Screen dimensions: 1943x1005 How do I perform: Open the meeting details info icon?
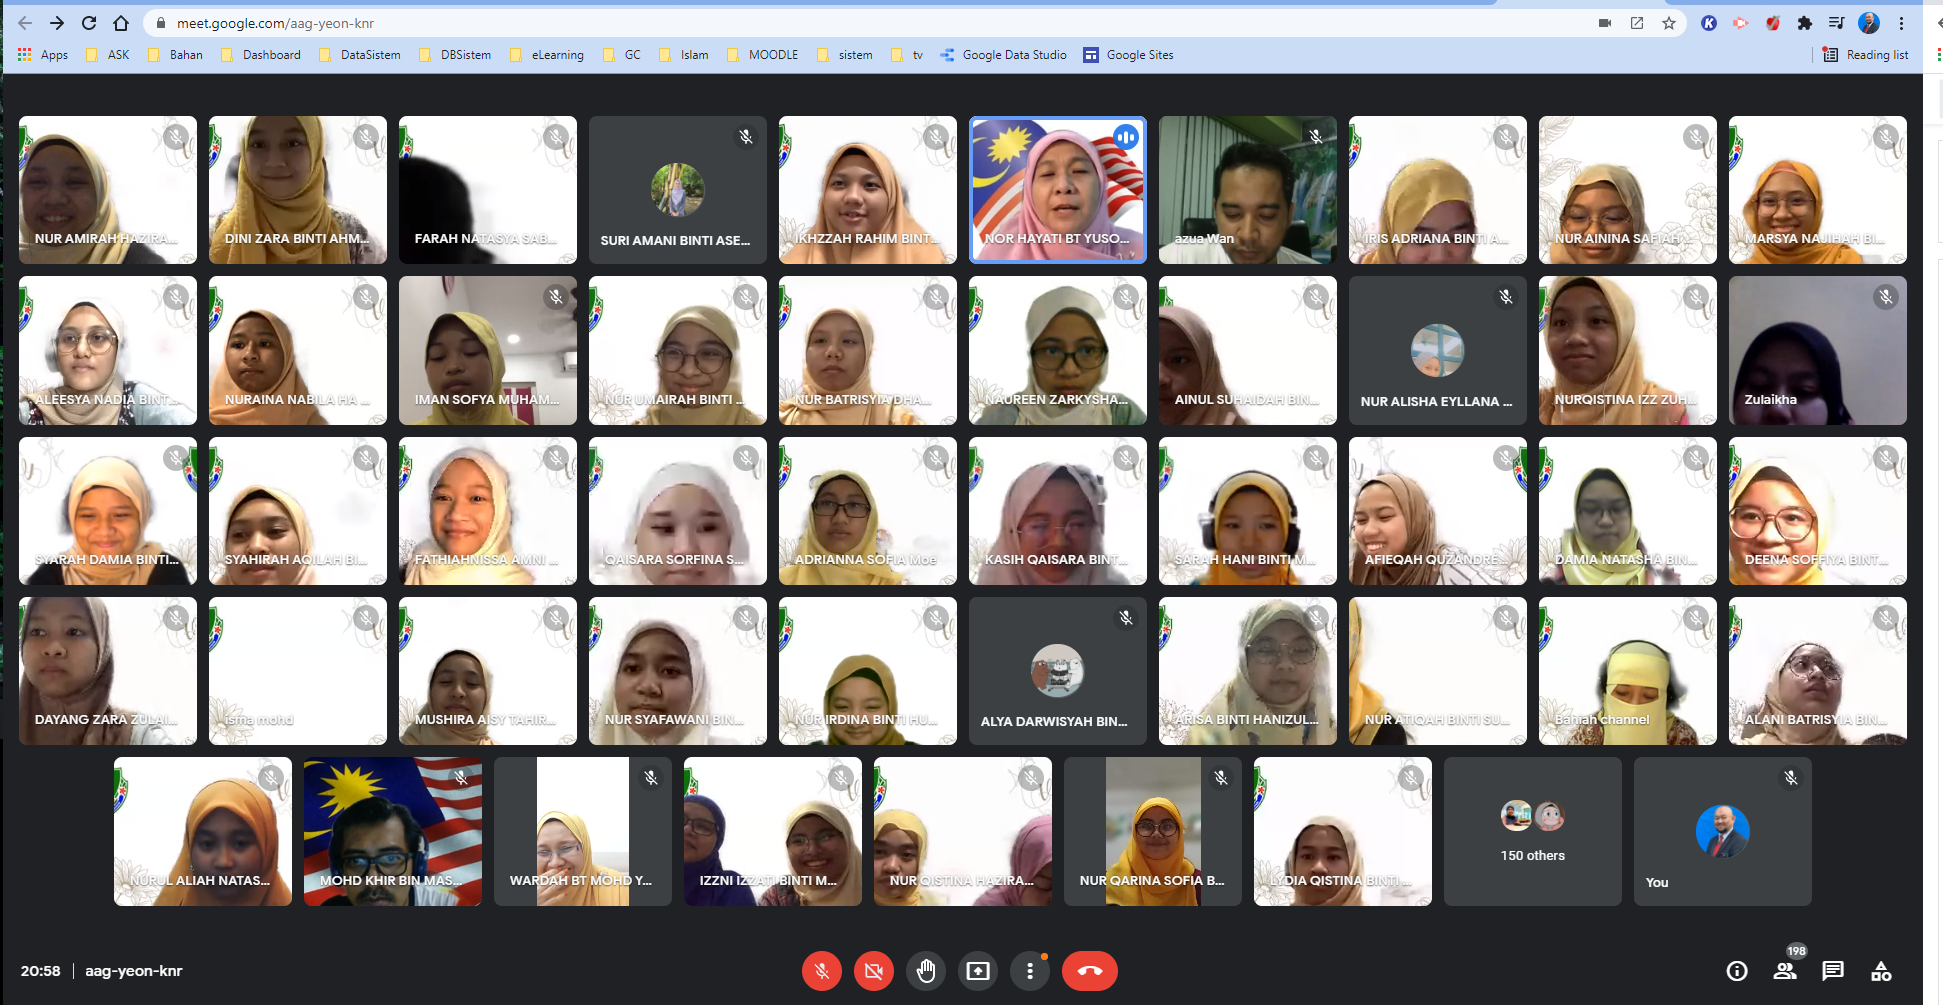(1737, 971)
